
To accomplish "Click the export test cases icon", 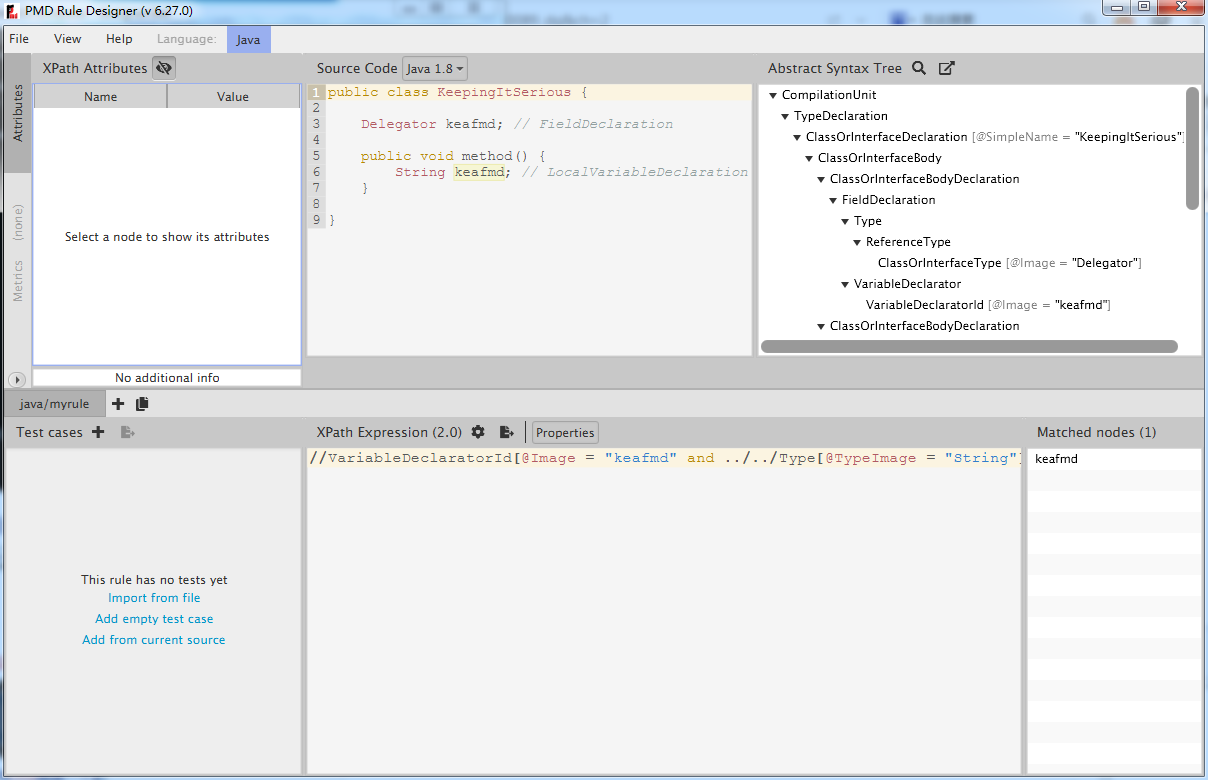I will pyautogui.click(x=127, y=432).
